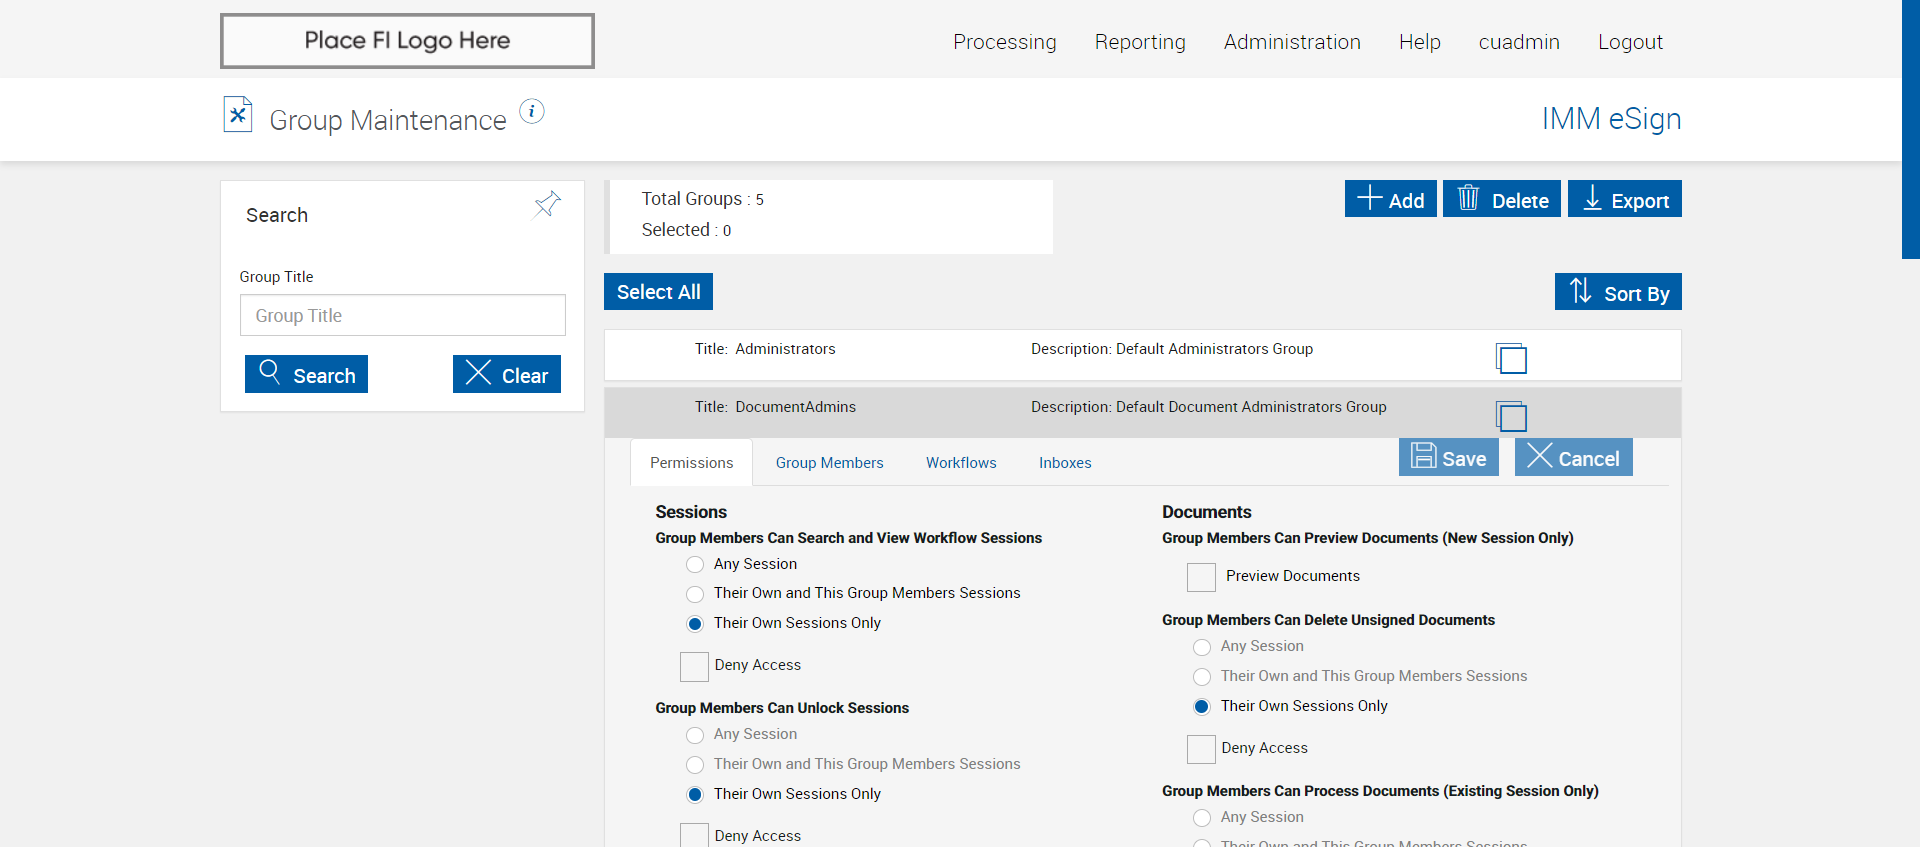
Task: Select the Administrators group checkbox icon
Action: click(1511, 358)
